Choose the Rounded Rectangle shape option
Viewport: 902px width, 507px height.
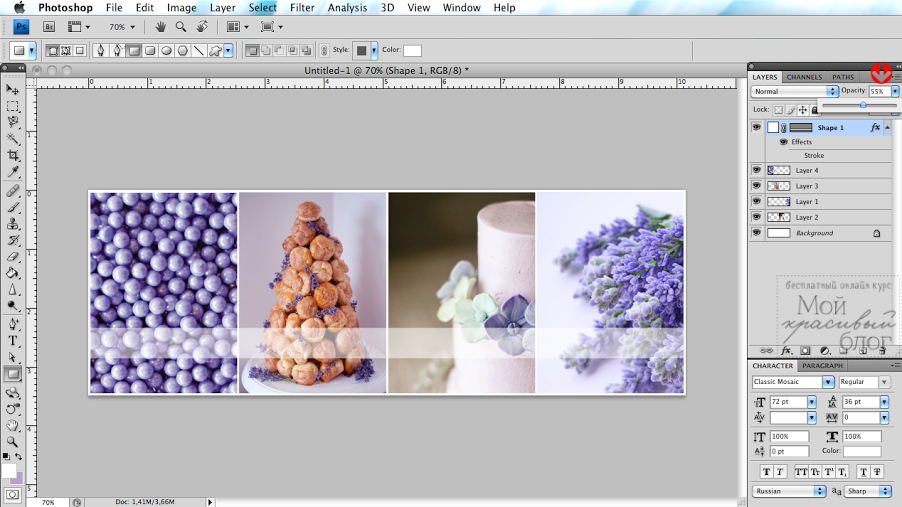pyautogui.click(x=150, y=51)
